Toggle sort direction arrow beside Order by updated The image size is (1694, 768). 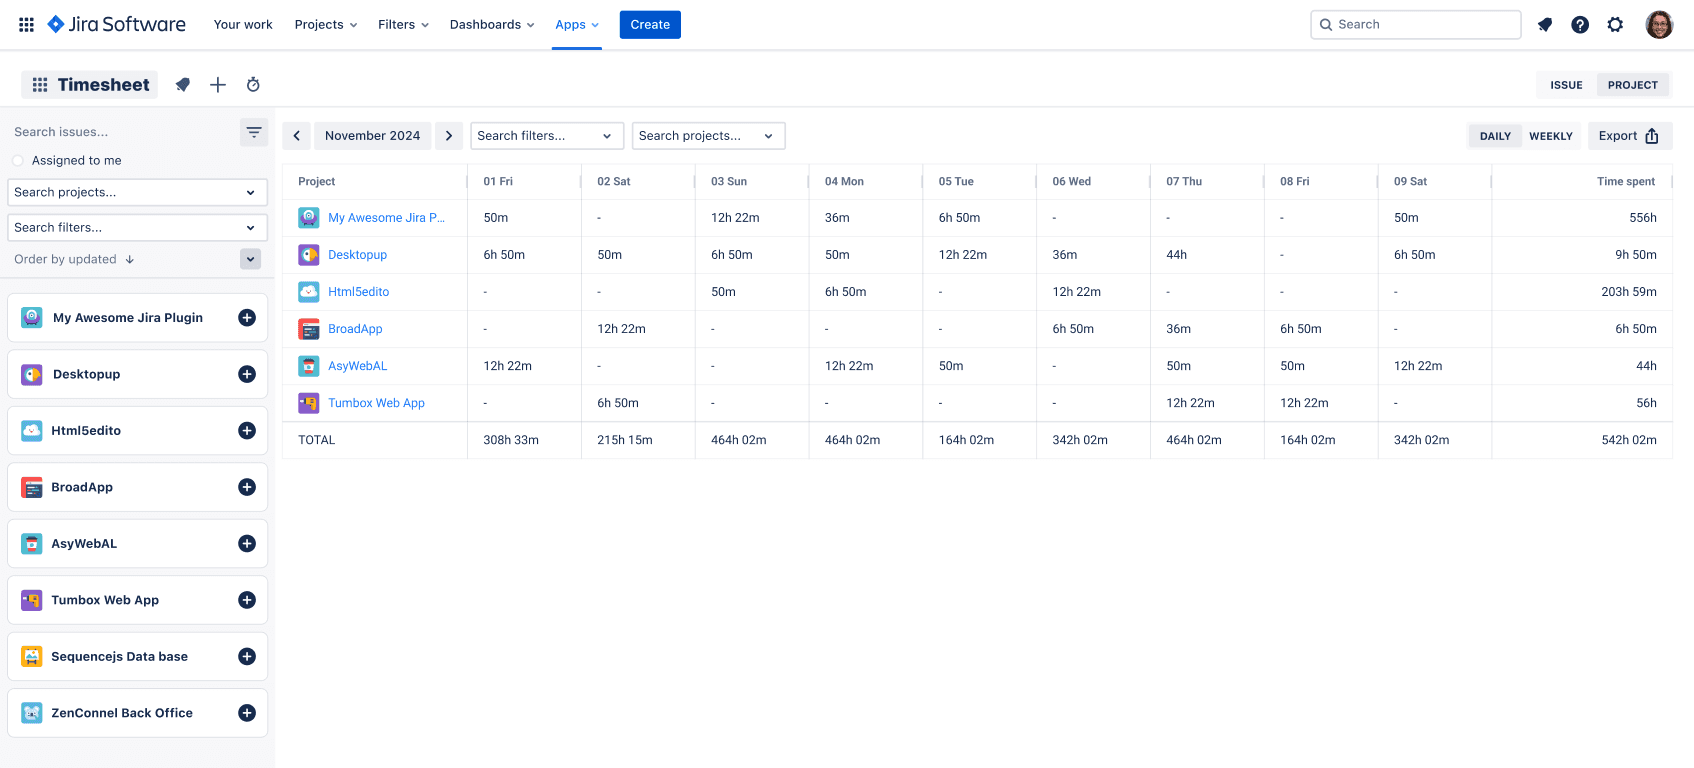point(130,260)
